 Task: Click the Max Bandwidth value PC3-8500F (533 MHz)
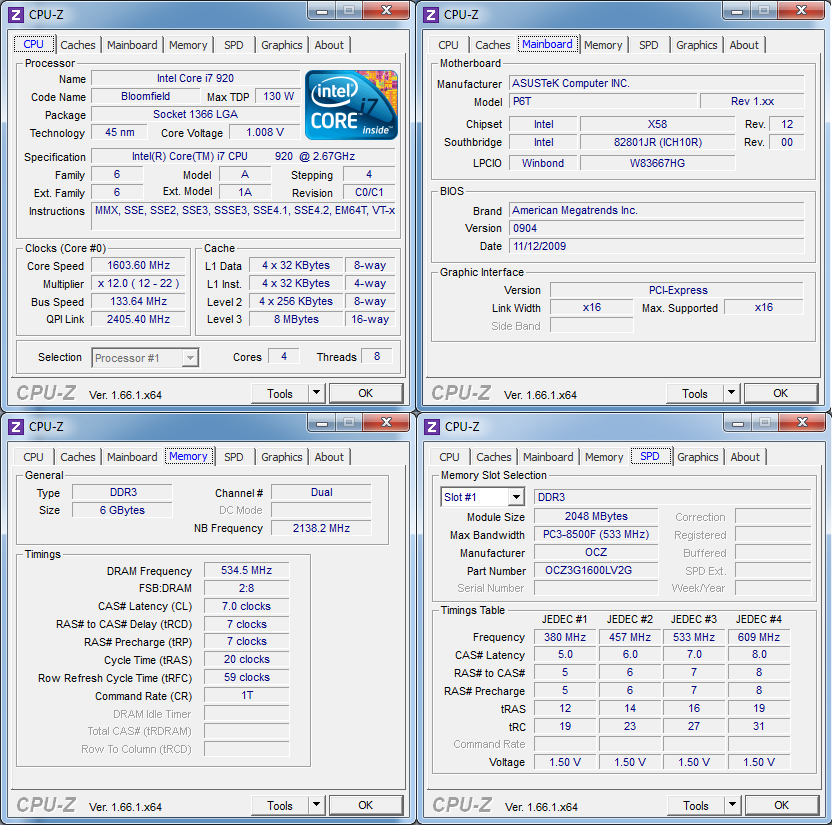596,534
